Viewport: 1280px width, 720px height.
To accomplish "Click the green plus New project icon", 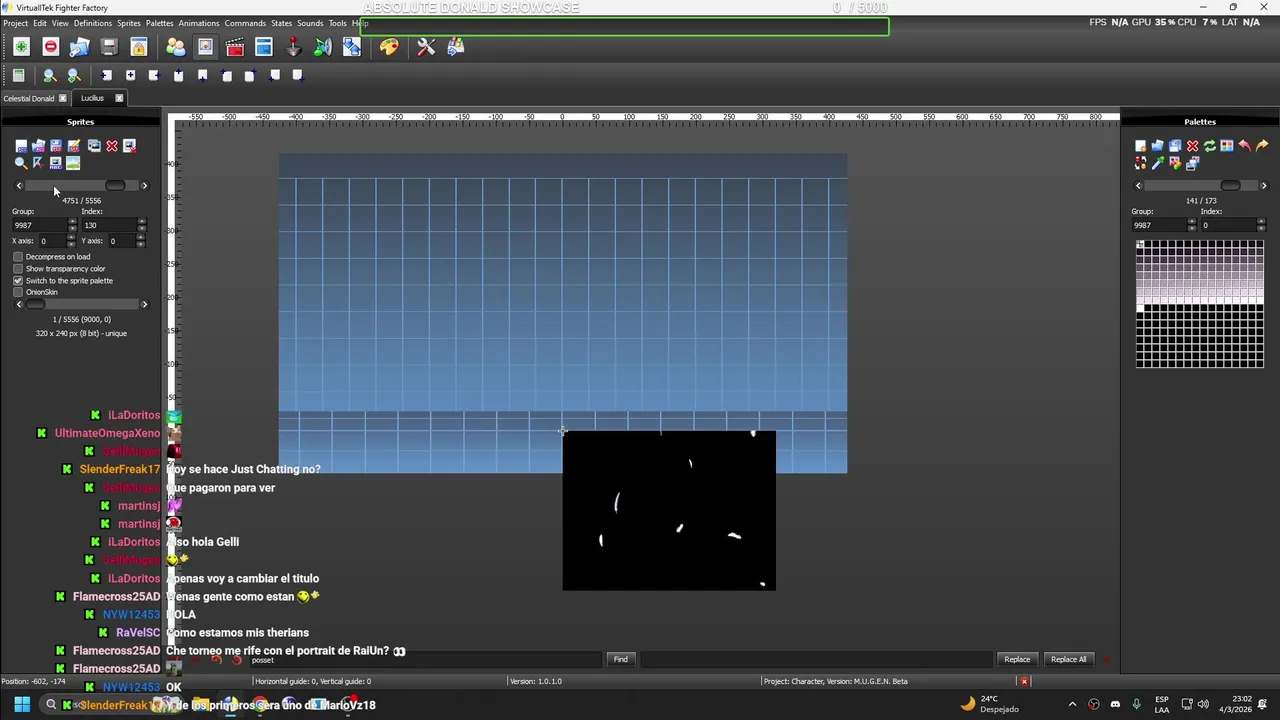I will tap(21, 47).
